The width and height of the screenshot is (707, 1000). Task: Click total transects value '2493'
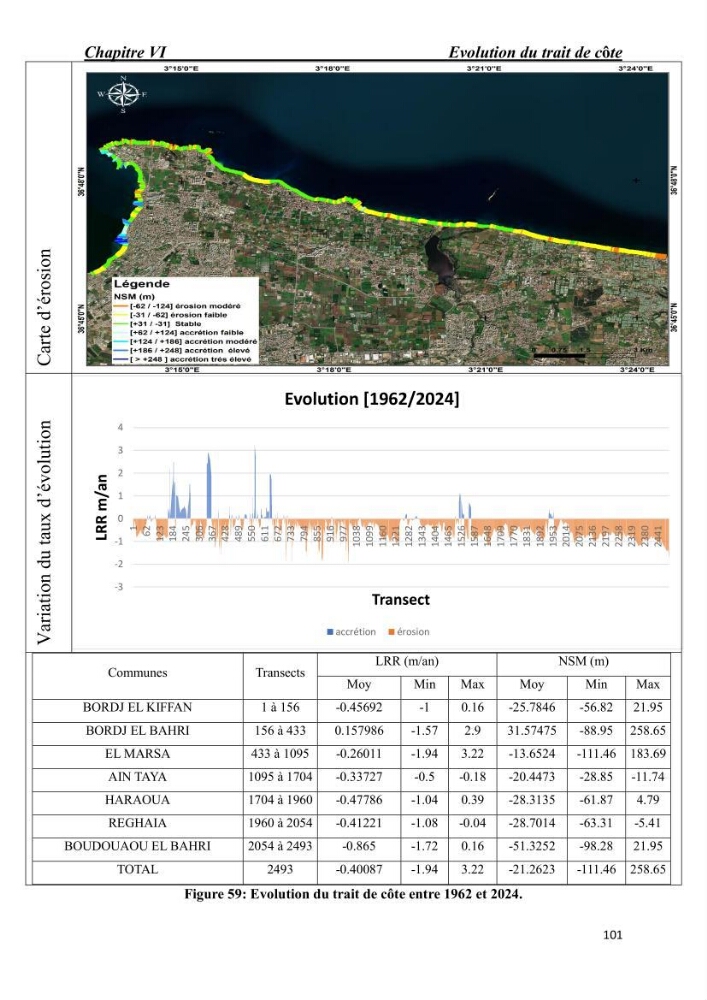[x=280, y=869]
